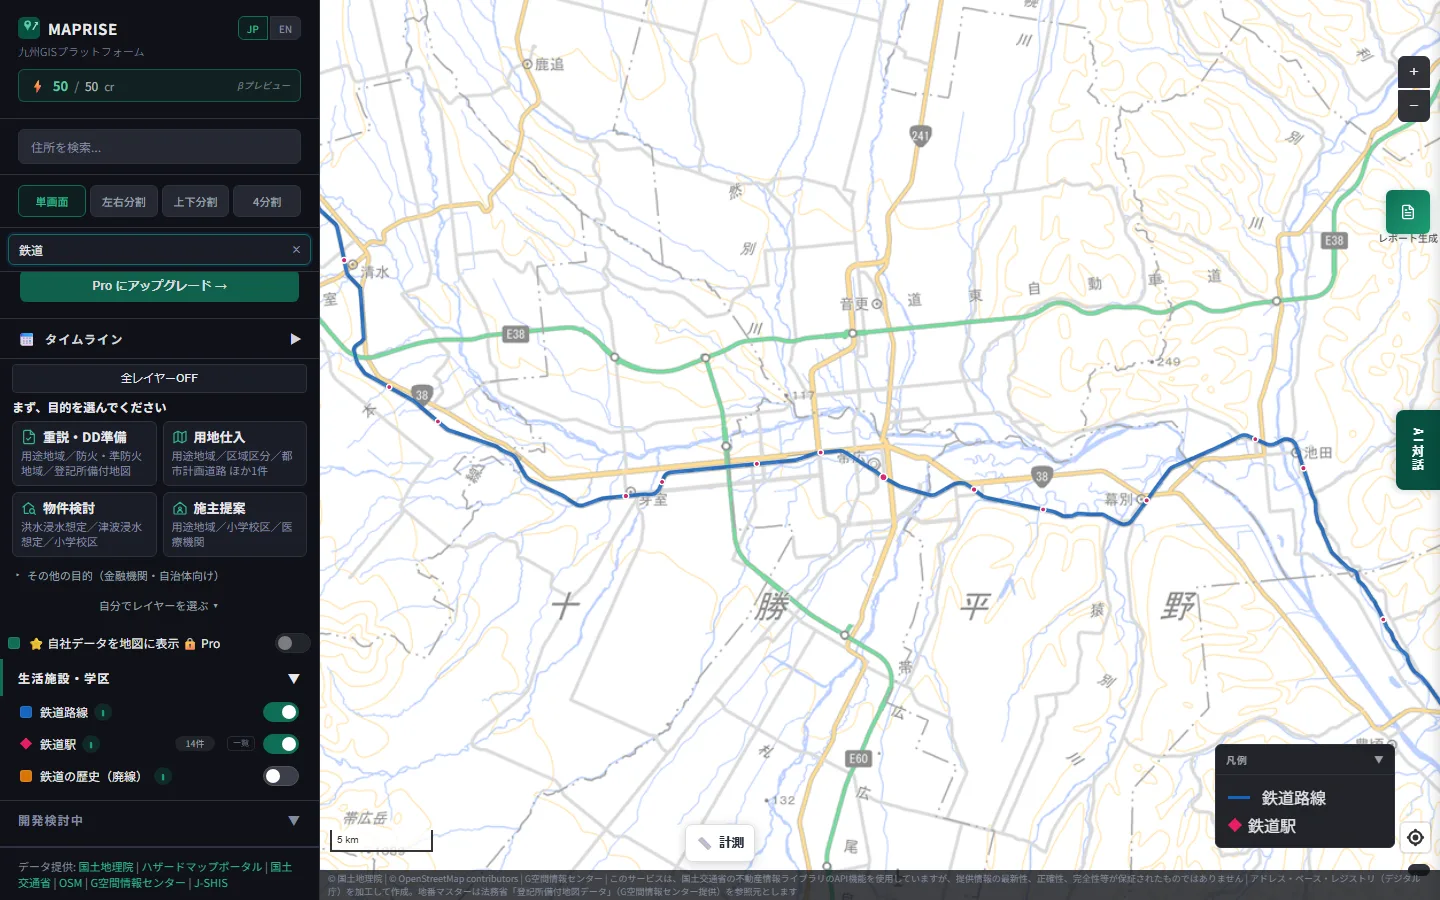Click Pro にアップグレード button

click(160, 286)
